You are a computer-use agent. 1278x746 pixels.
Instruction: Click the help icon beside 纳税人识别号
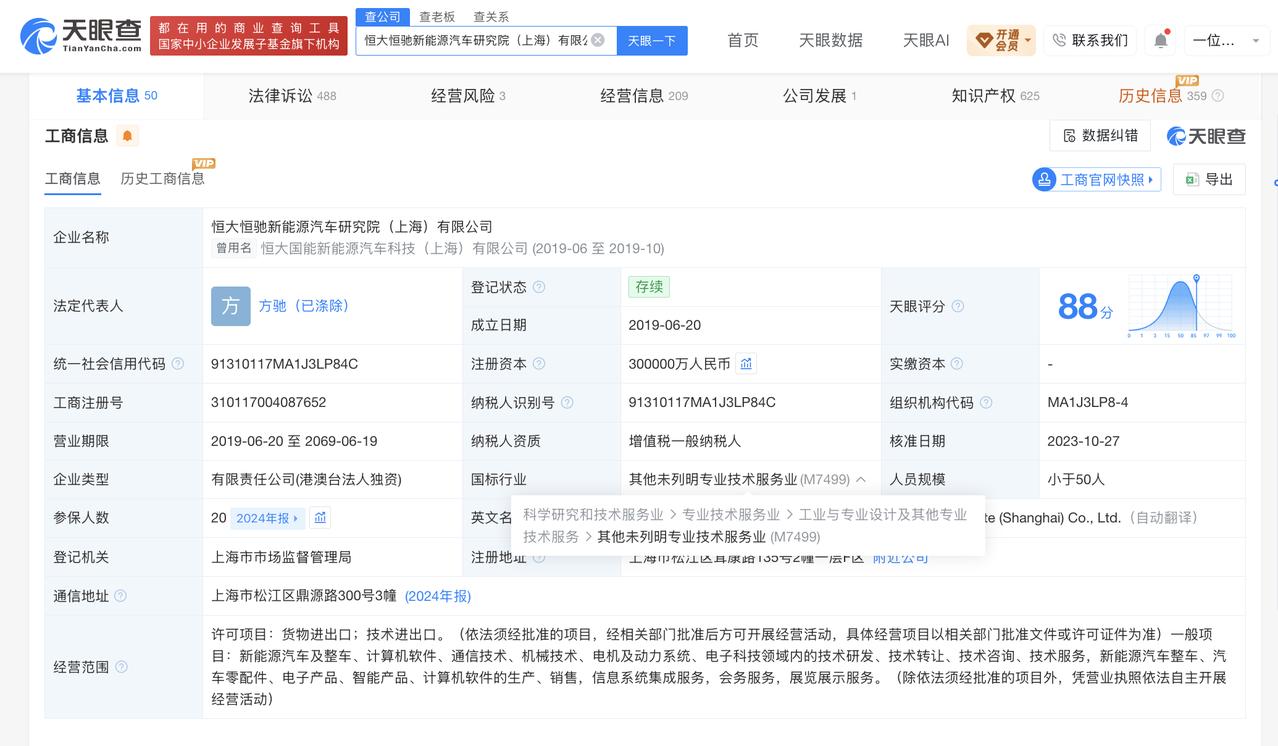point(567,403)
